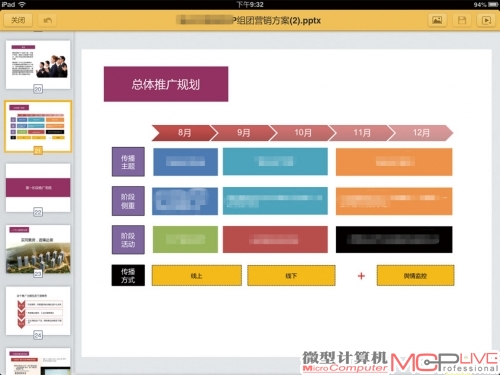Select the 12月 arrow shape
The height and width of the screenshot is (375, 500).
[421, 133]
